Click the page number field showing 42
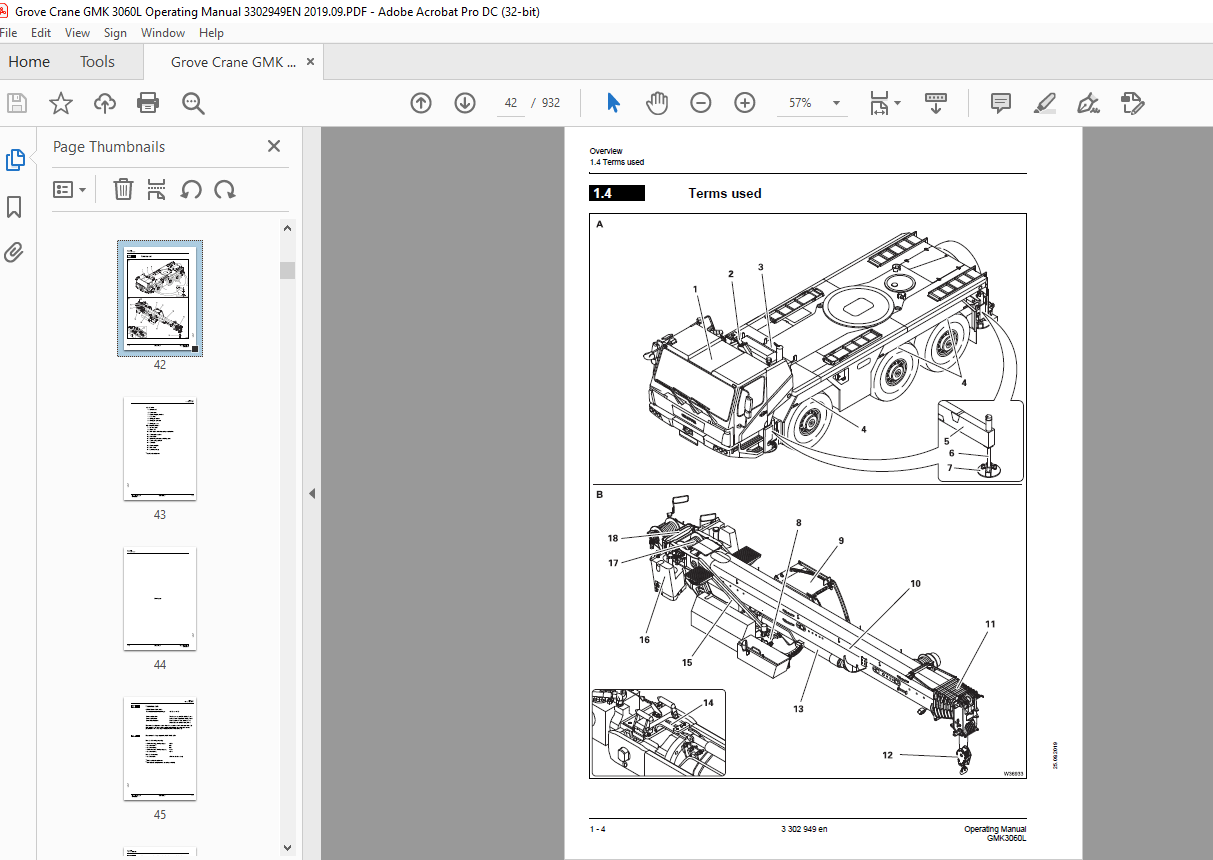The width and height of the screenshot is (1213, 860). [511, 103]
